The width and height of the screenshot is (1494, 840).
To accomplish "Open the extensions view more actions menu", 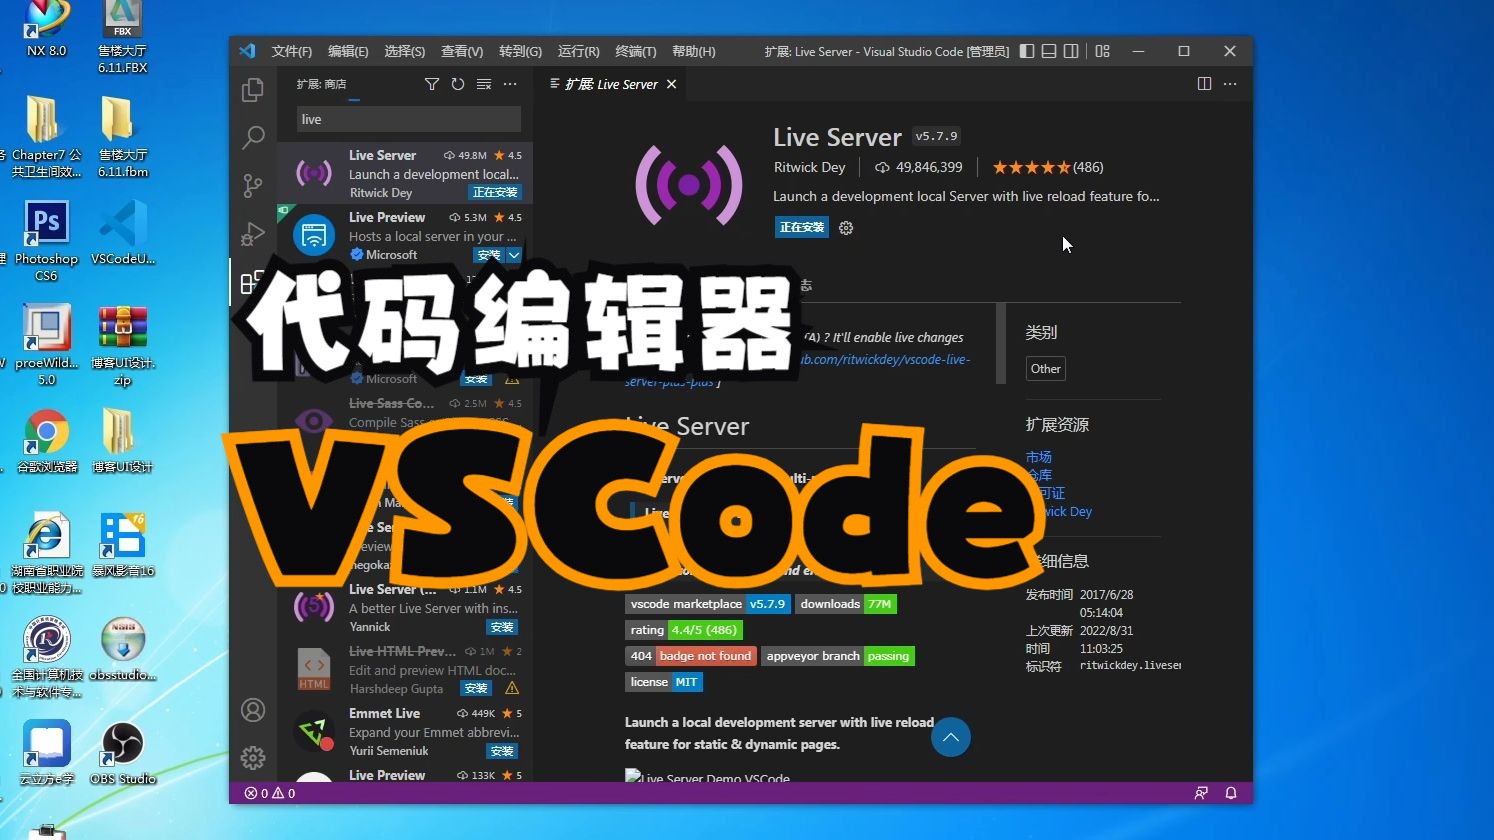I will [x=510, y=84].
